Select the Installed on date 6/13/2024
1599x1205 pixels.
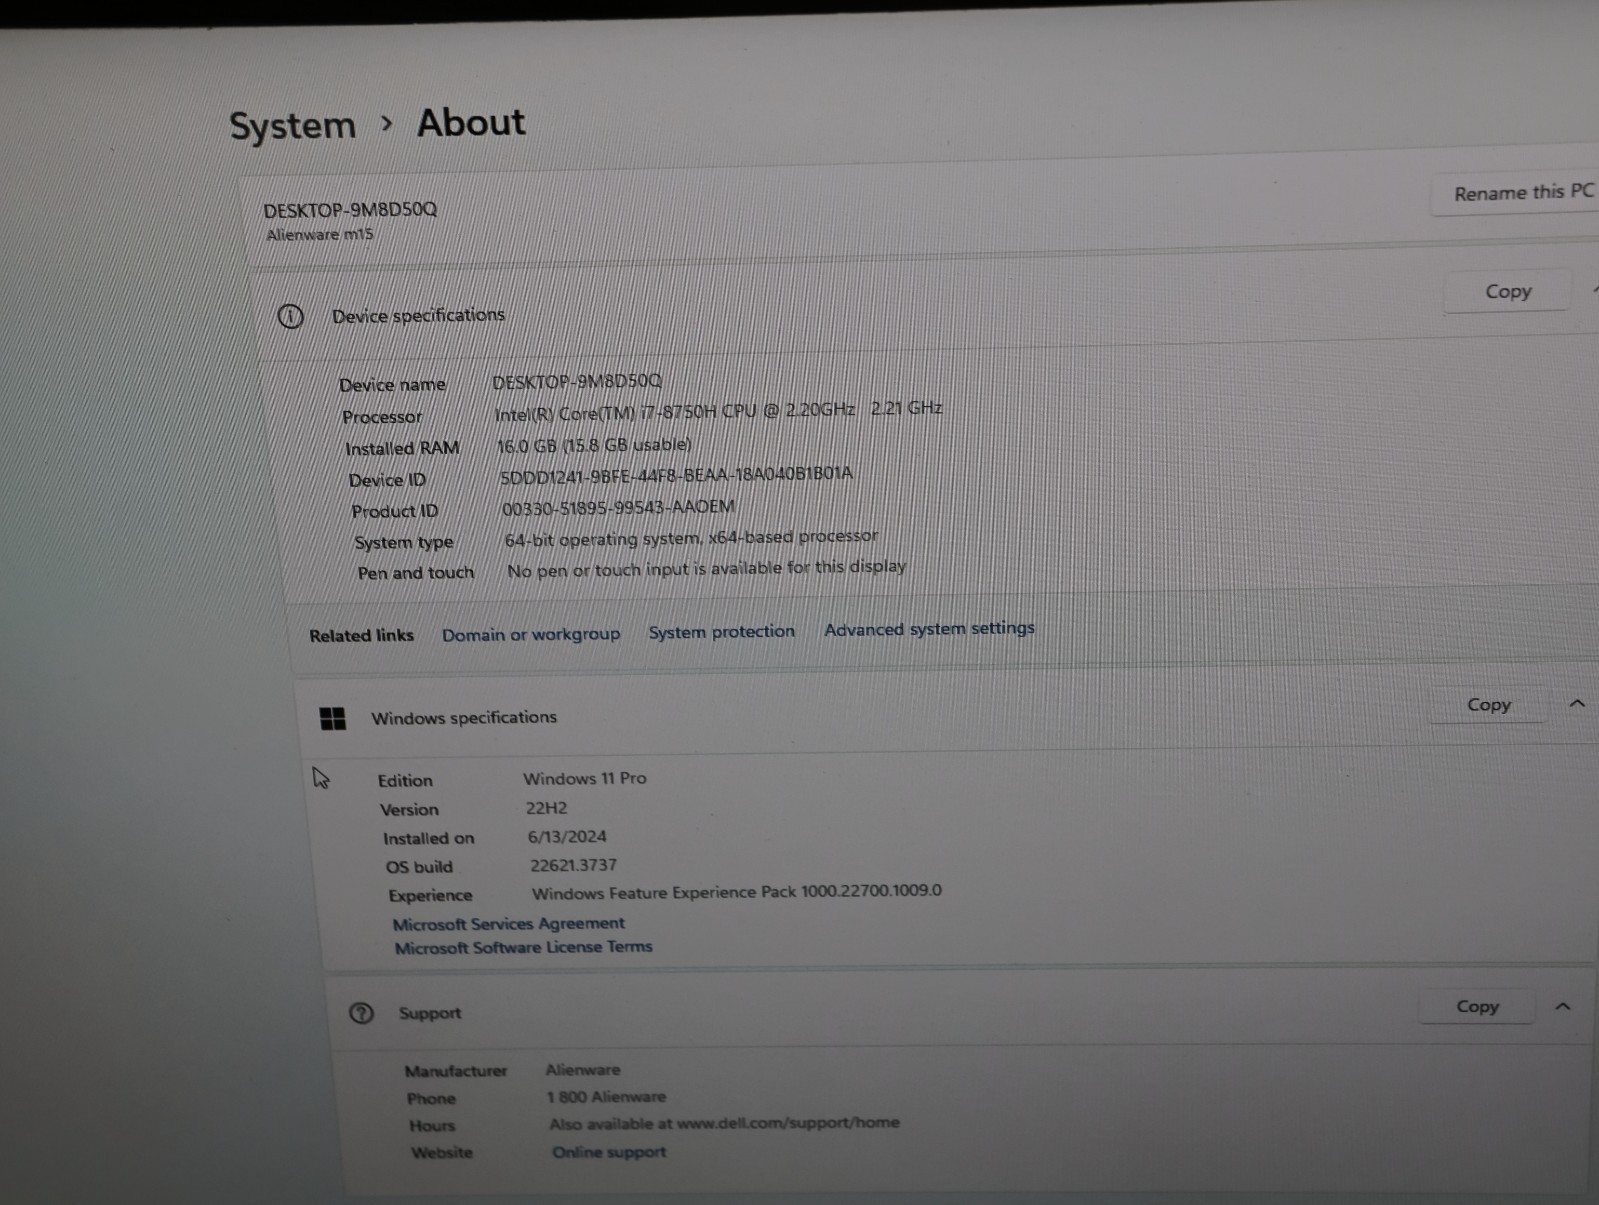pyautogui.click(x=567, y=837)
